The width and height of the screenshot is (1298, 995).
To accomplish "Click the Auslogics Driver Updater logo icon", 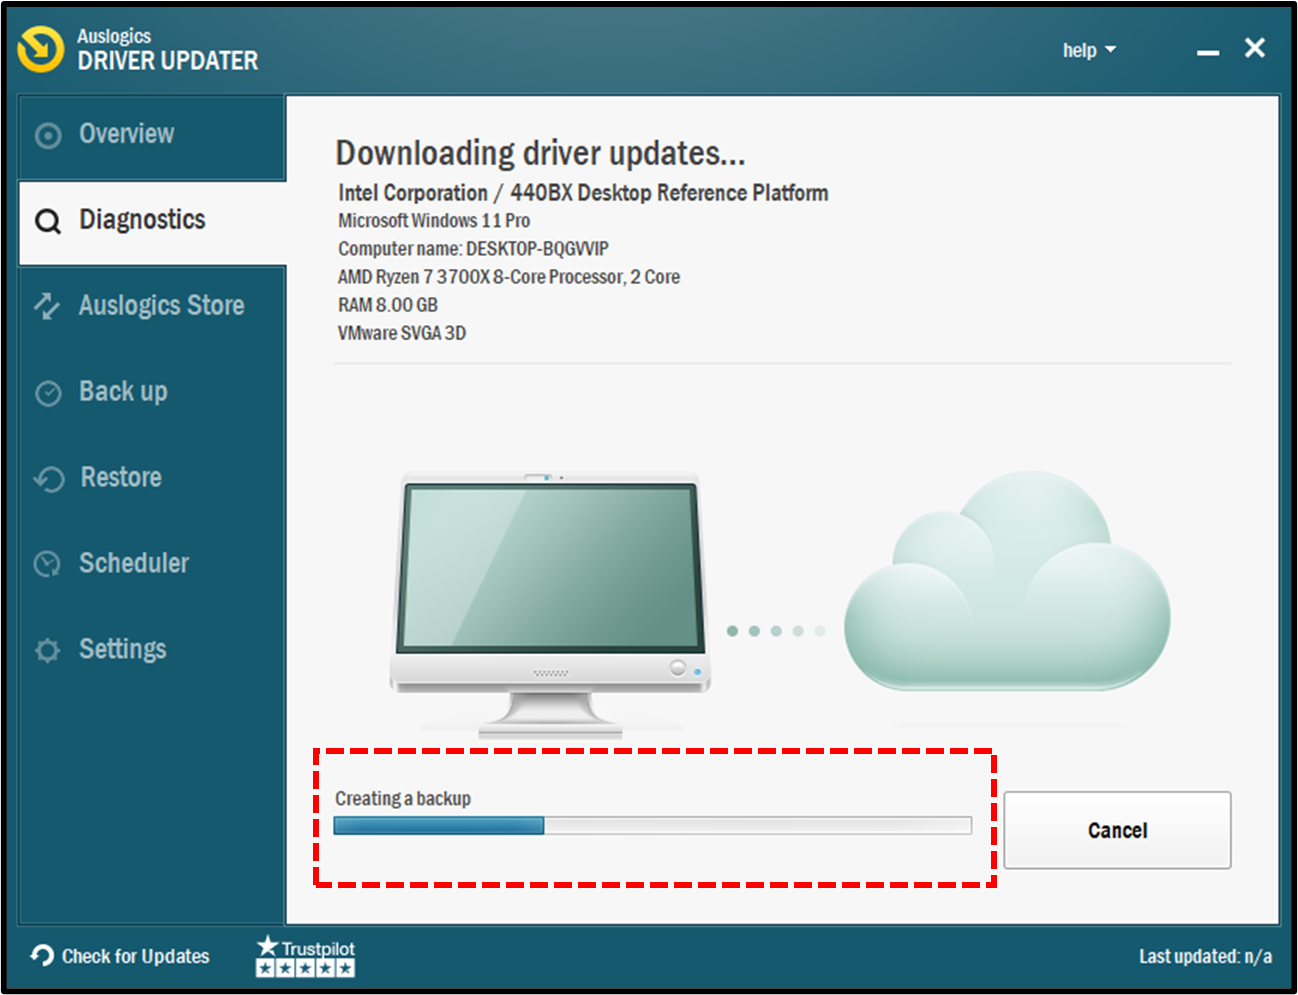I will tap(41, 49).
